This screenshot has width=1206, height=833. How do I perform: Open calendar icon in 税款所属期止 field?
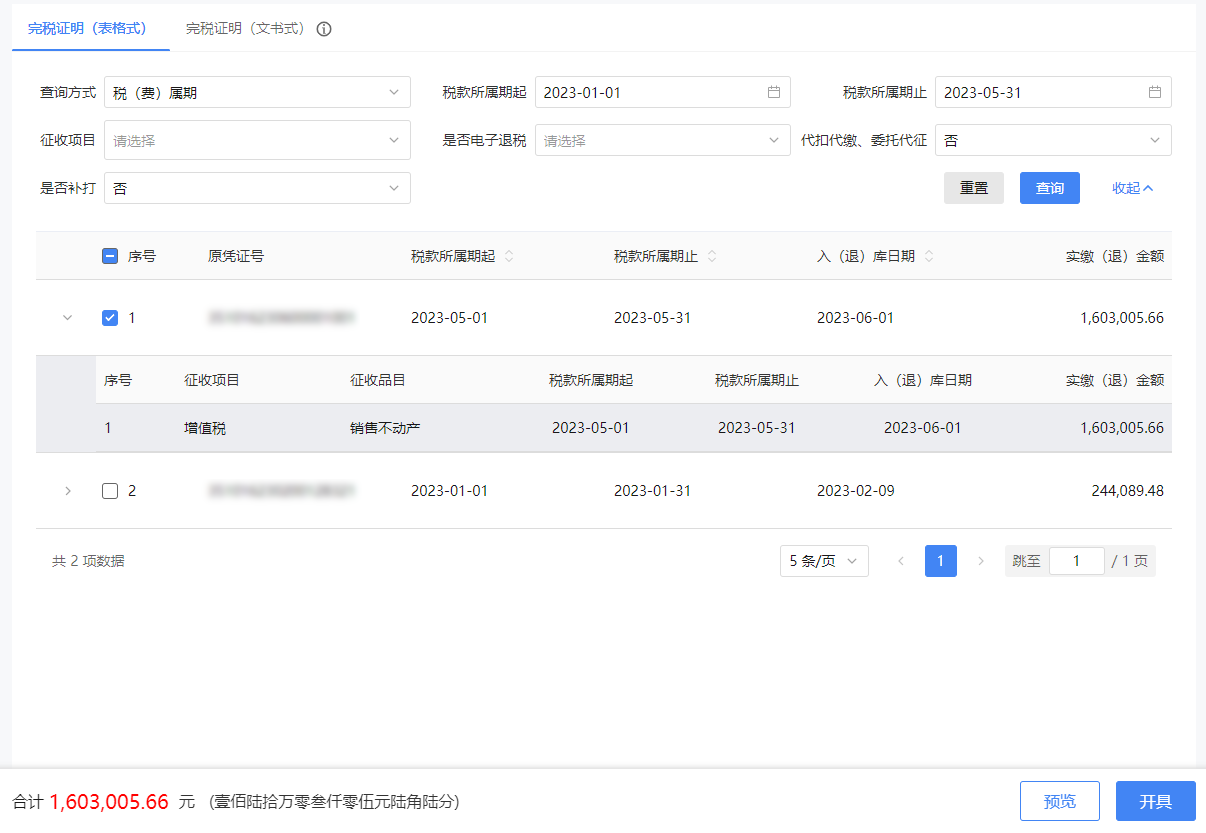(x=1154, y=92)
